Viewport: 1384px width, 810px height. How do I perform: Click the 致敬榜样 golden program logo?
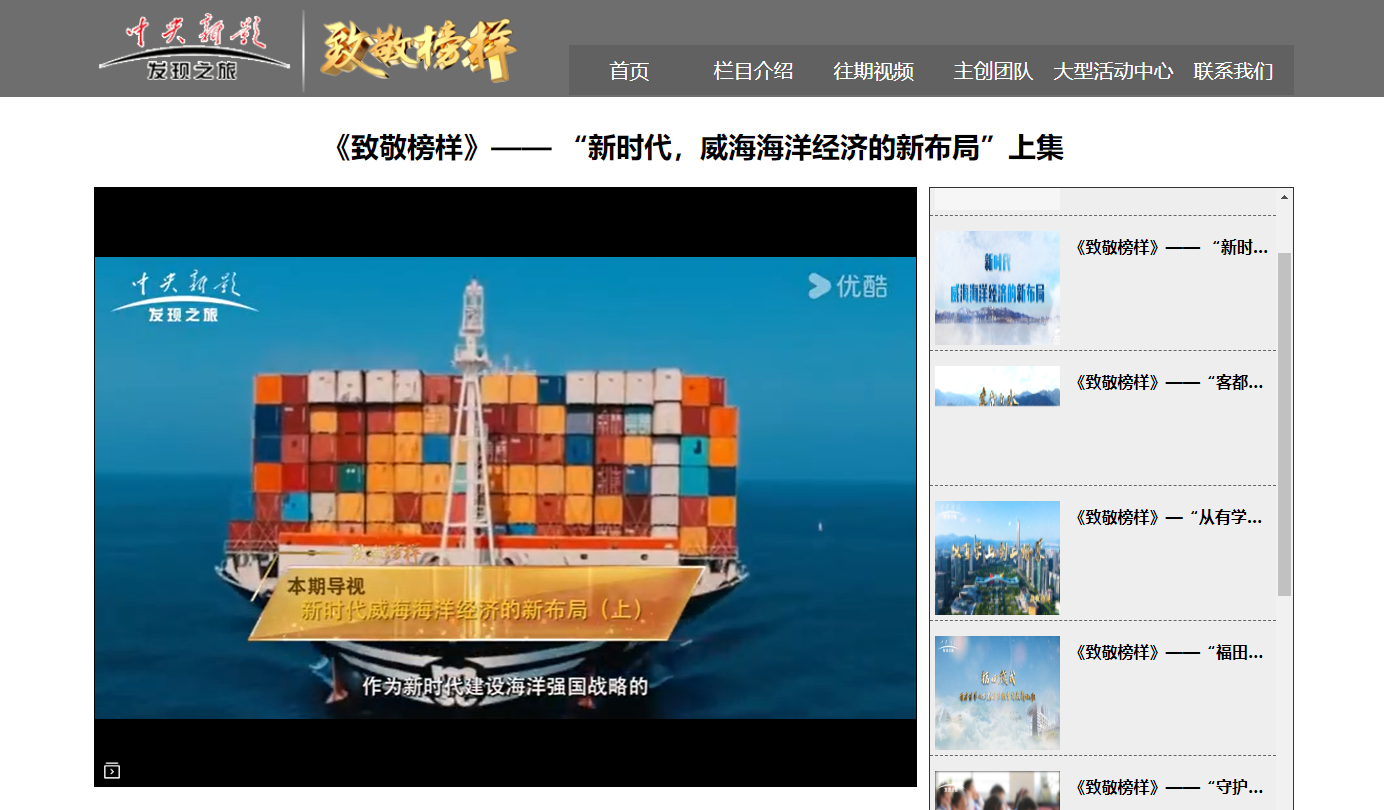pyautogui.click(x=417, y=50)
